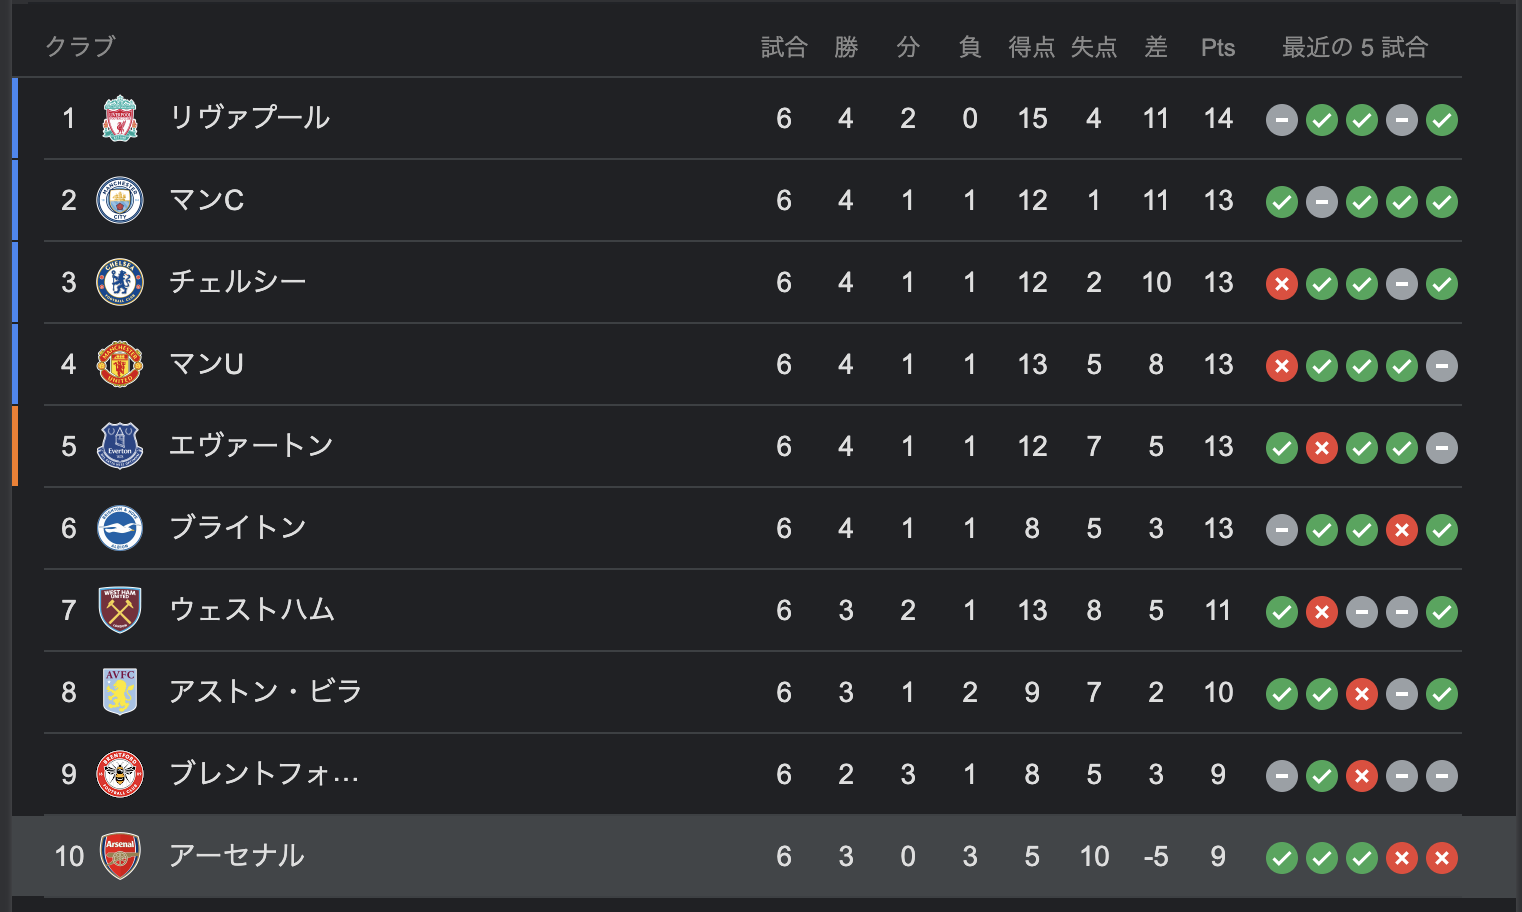Click the Brentford club crest

(120, 774)
